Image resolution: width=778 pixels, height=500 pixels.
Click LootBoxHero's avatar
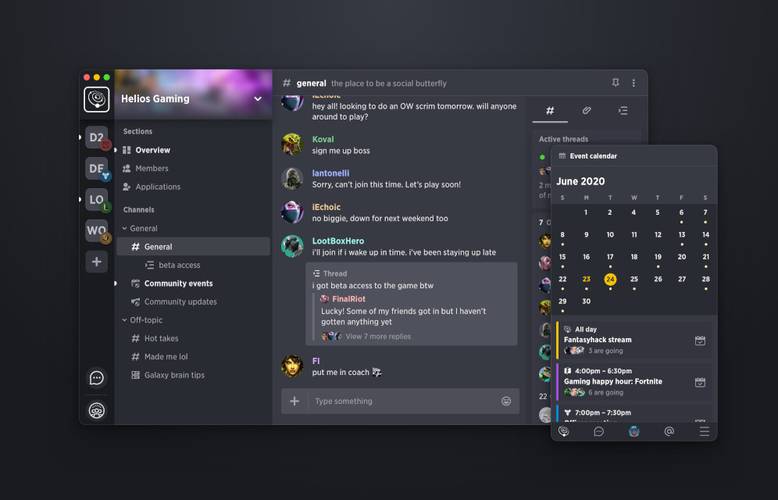click(292, 246)
